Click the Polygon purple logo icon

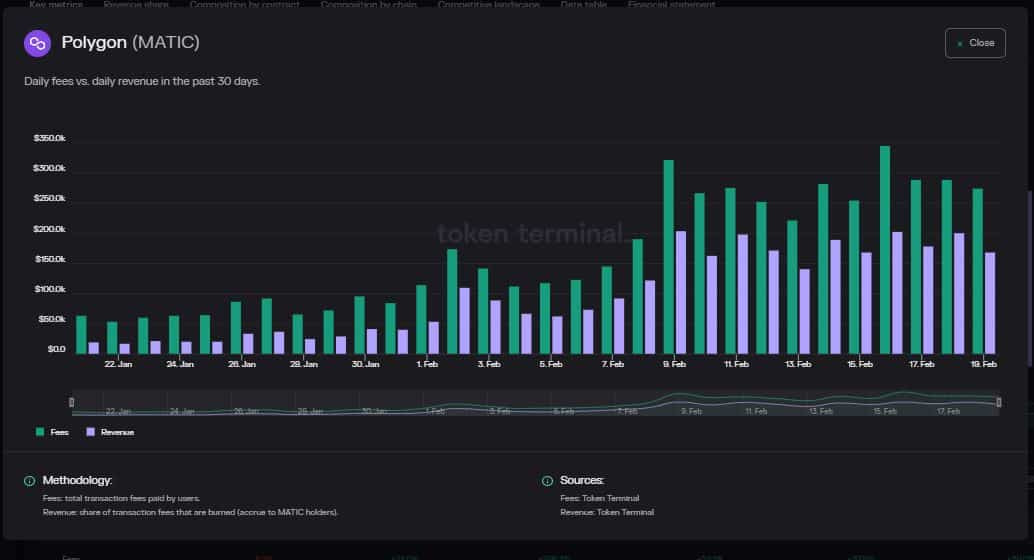[37, 44]
